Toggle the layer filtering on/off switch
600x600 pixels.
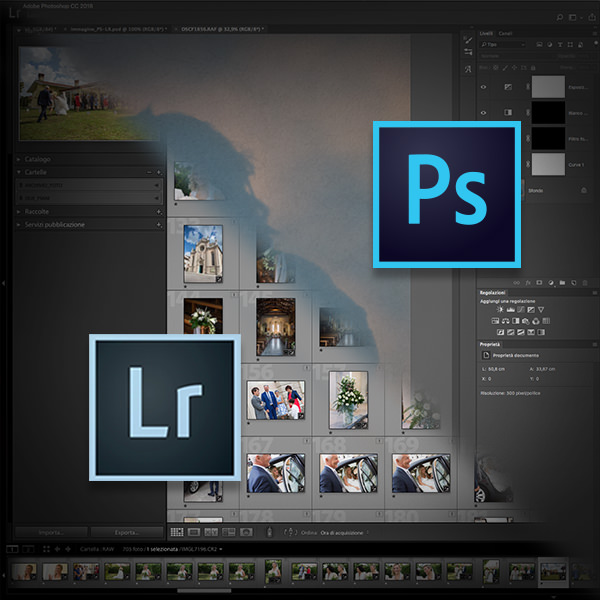point(596,44)
